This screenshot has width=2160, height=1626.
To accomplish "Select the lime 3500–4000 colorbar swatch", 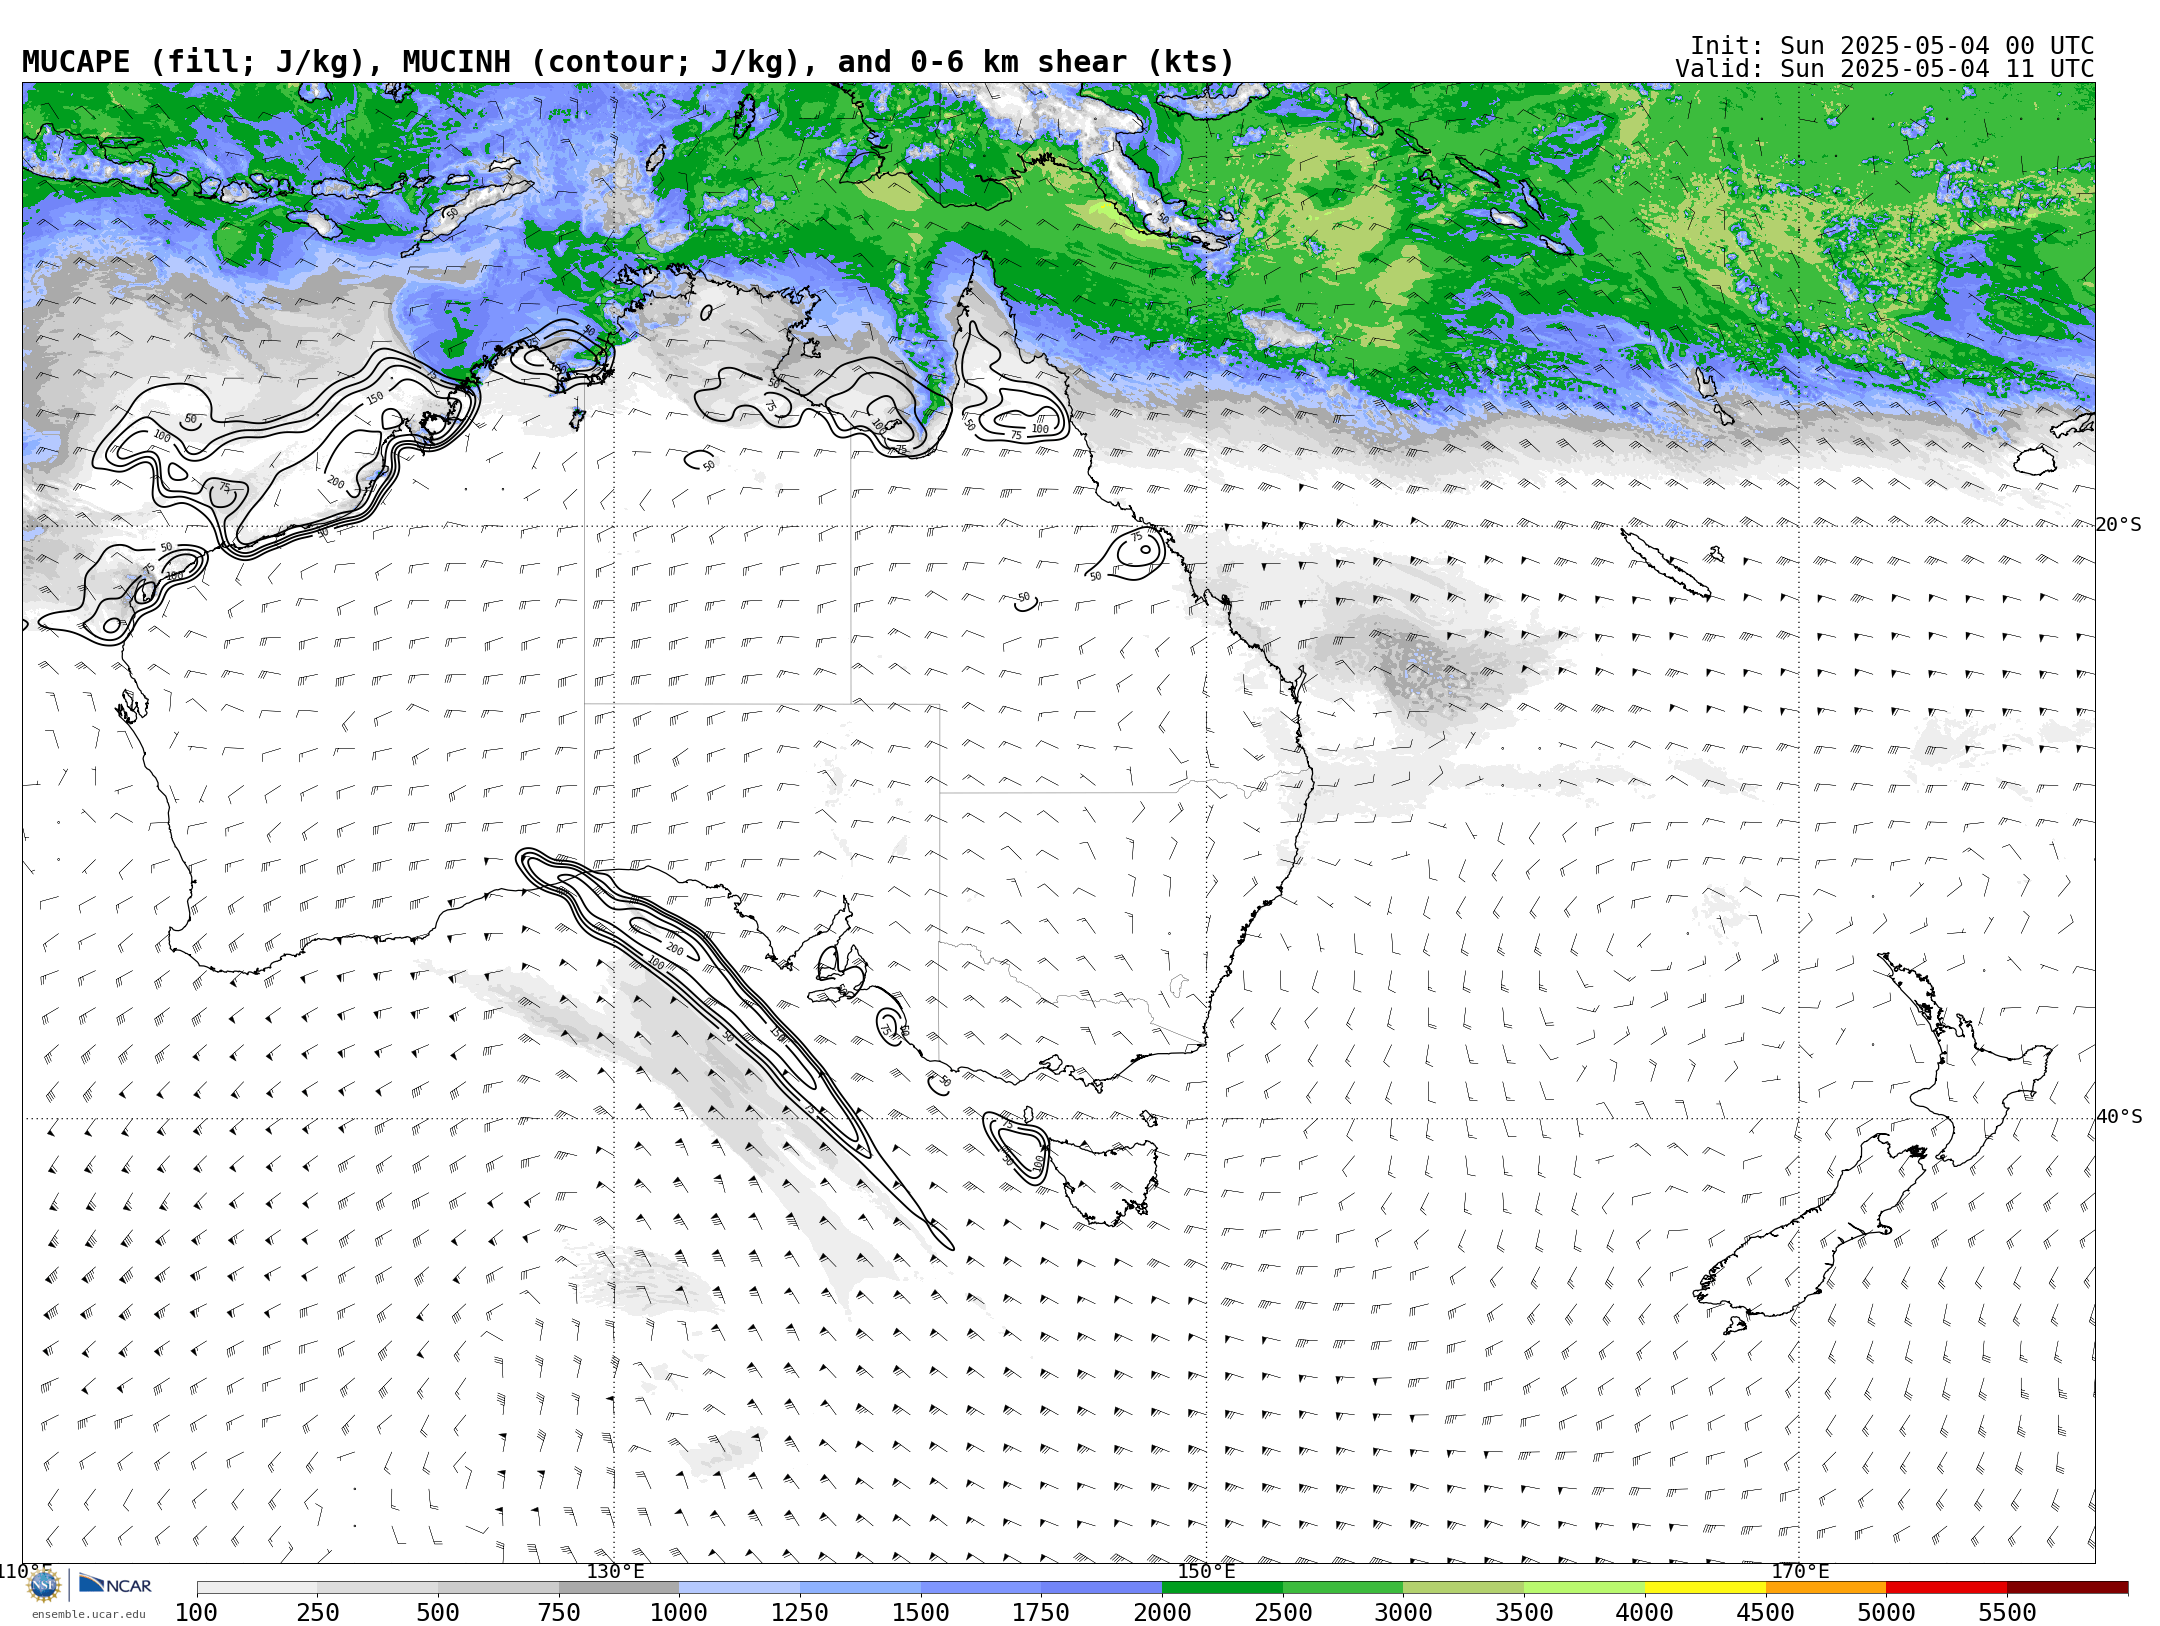I will point(1584,1588).
